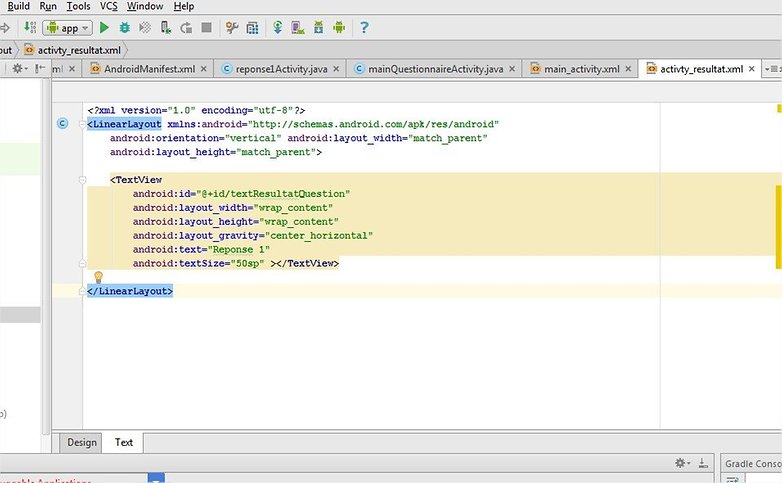782x483 pixels.
Task: Collapse the TextView opening fold marker
Action: pos(83,180)
